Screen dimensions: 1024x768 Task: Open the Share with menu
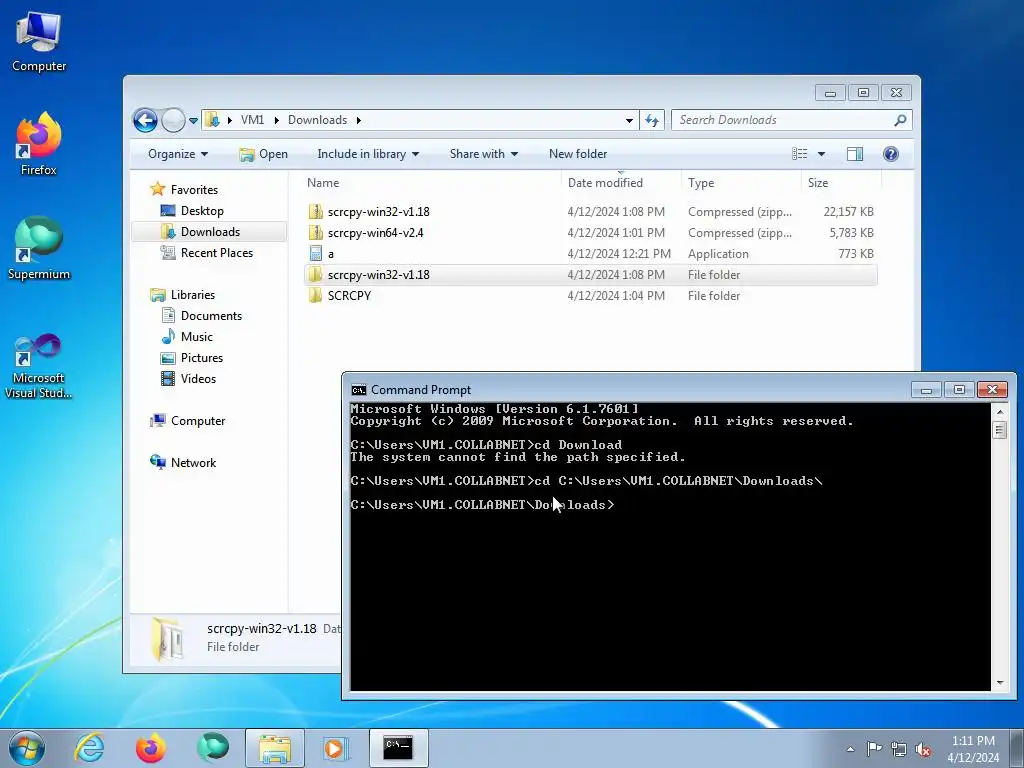tap(483, 154)
